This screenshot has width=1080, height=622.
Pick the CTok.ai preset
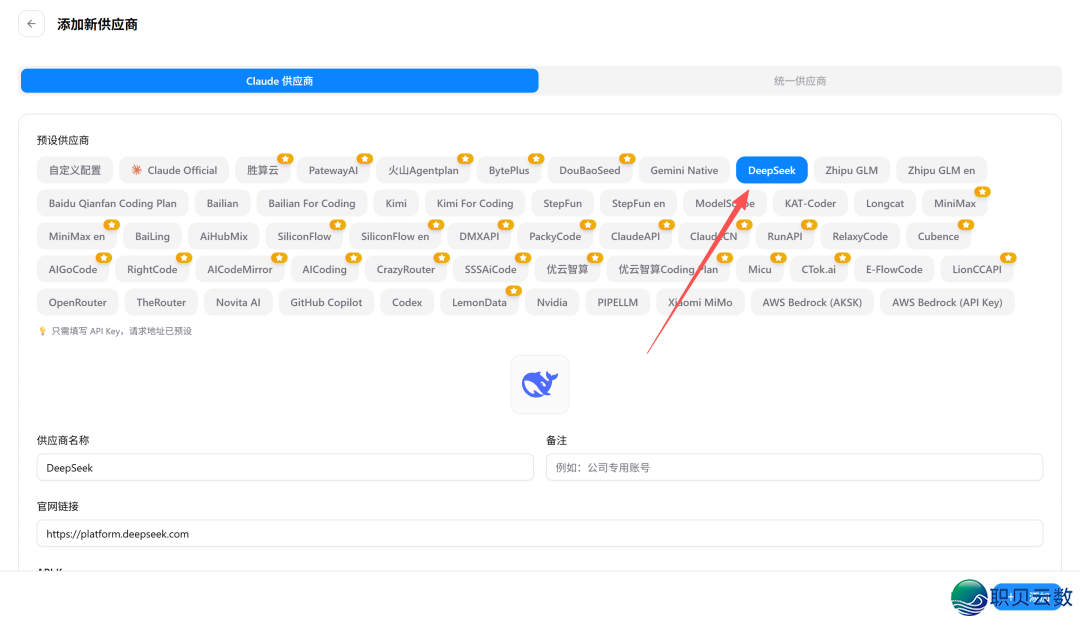(818, 269)
